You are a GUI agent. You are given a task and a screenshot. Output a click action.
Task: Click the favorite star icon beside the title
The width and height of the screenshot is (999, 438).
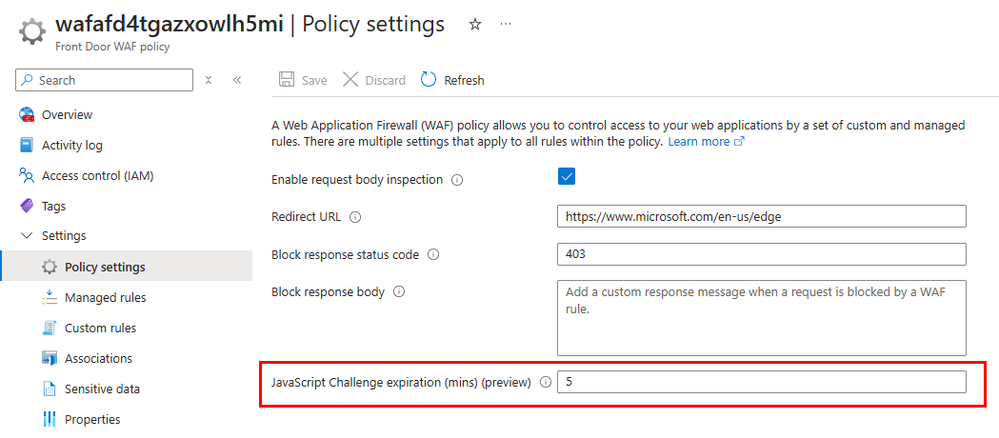(x=475, y=24)
